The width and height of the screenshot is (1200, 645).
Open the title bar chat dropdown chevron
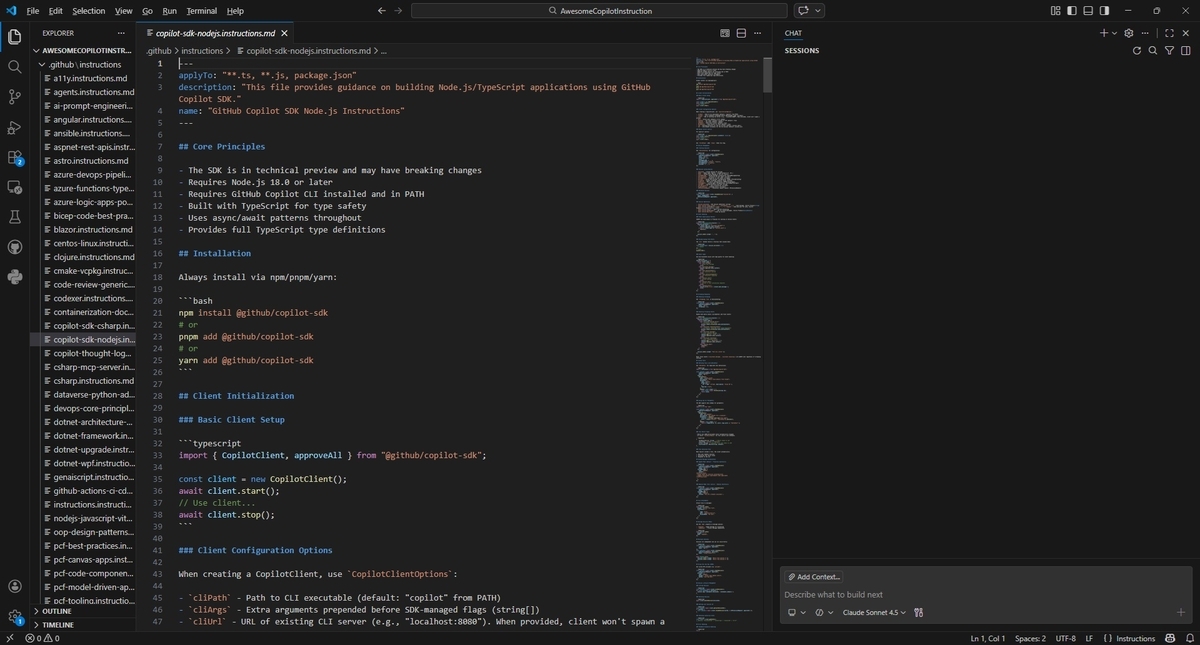819,11
